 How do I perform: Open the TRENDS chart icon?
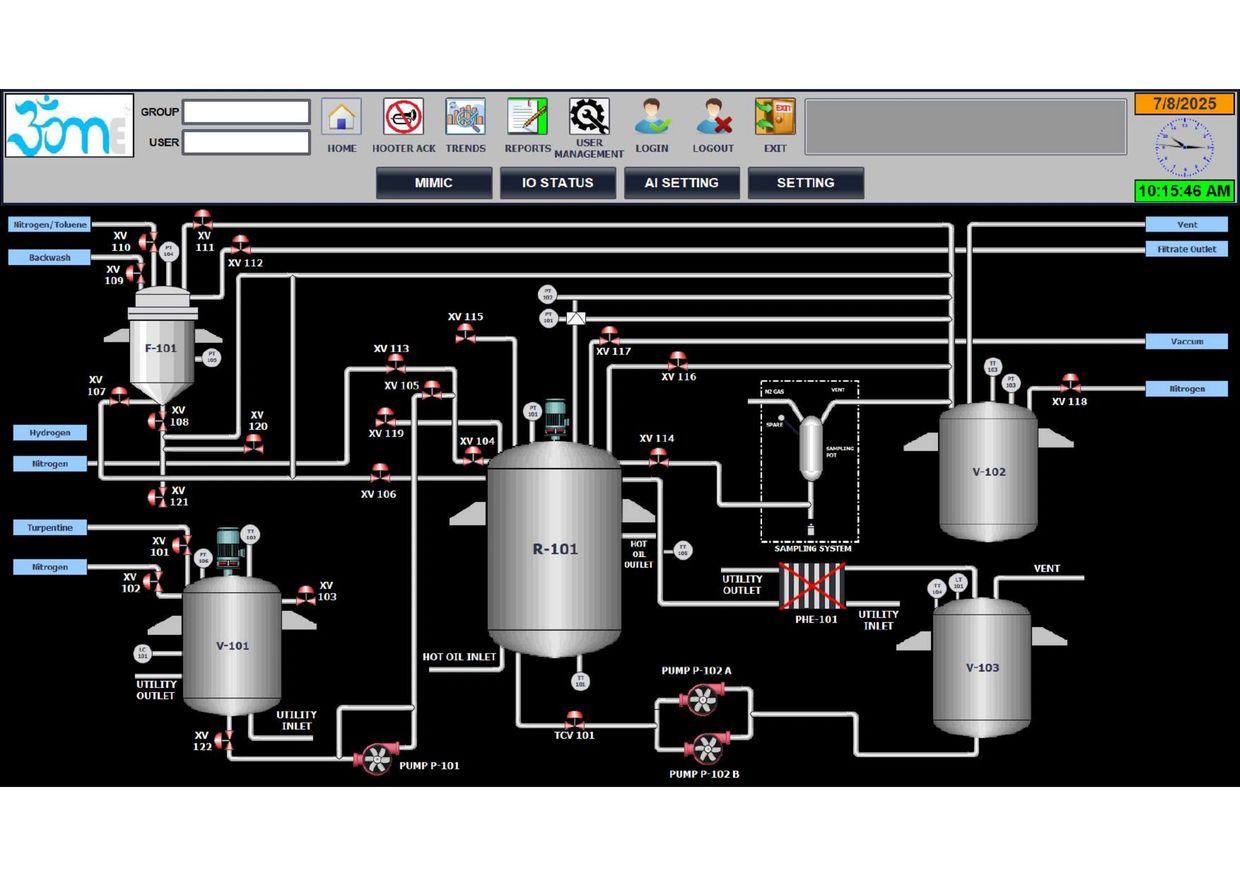[x=466, y=117]
